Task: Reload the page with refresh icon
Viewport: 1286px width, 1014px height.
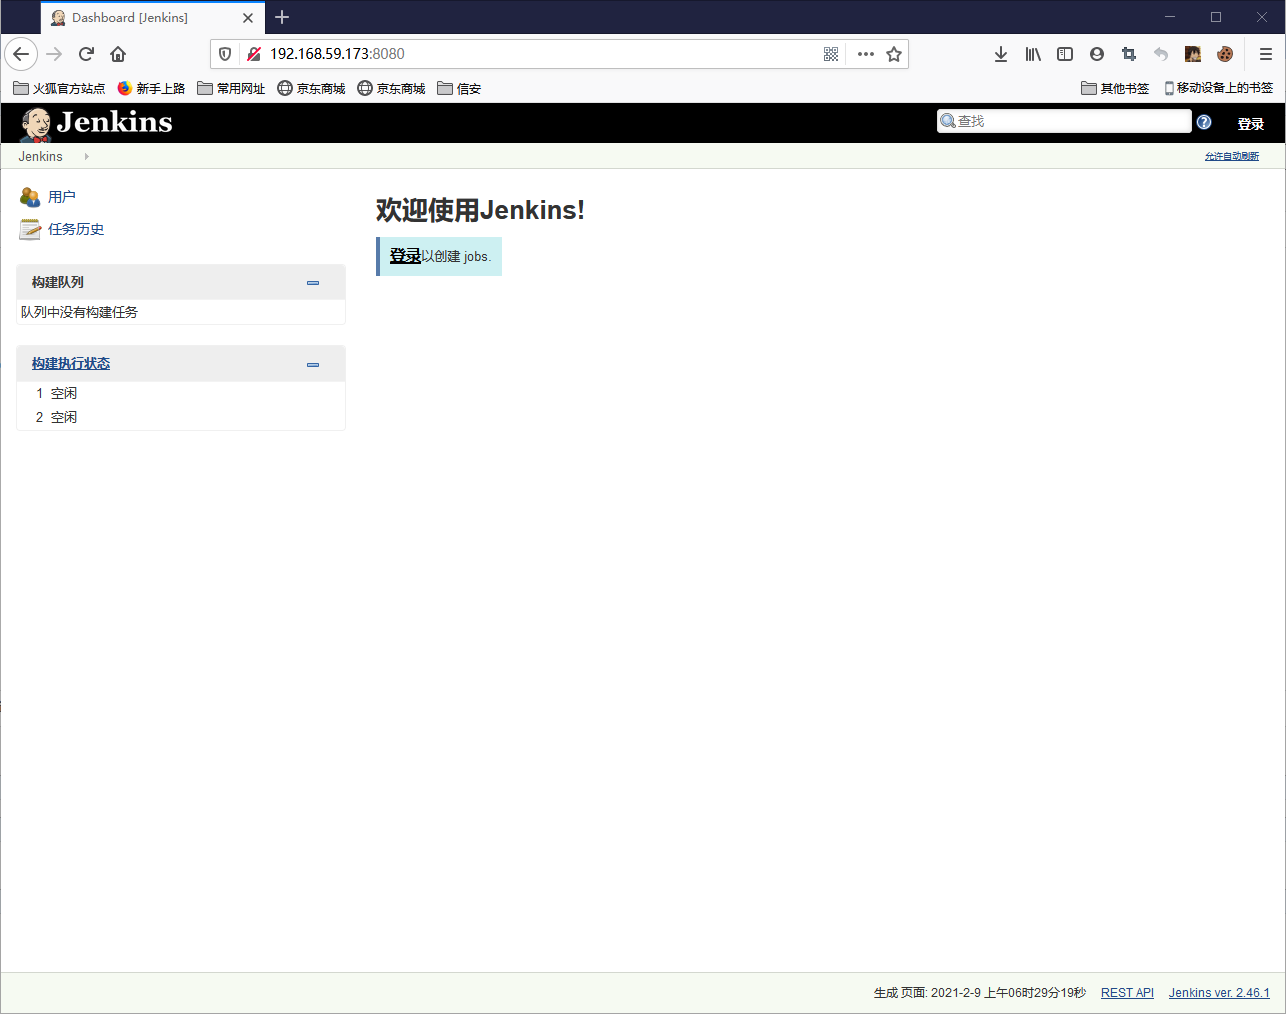Action: click(86, 54)
